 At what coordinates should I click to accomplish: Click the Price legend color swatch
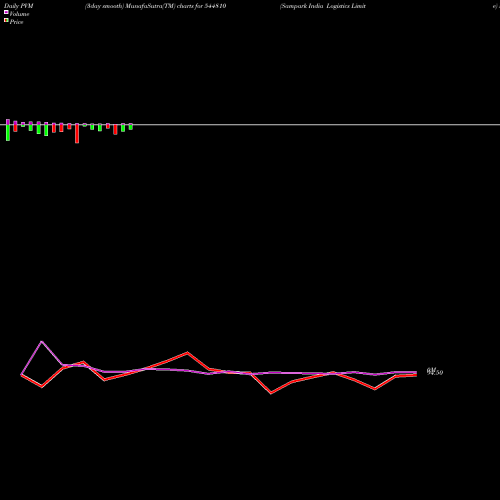pos(6,20)
